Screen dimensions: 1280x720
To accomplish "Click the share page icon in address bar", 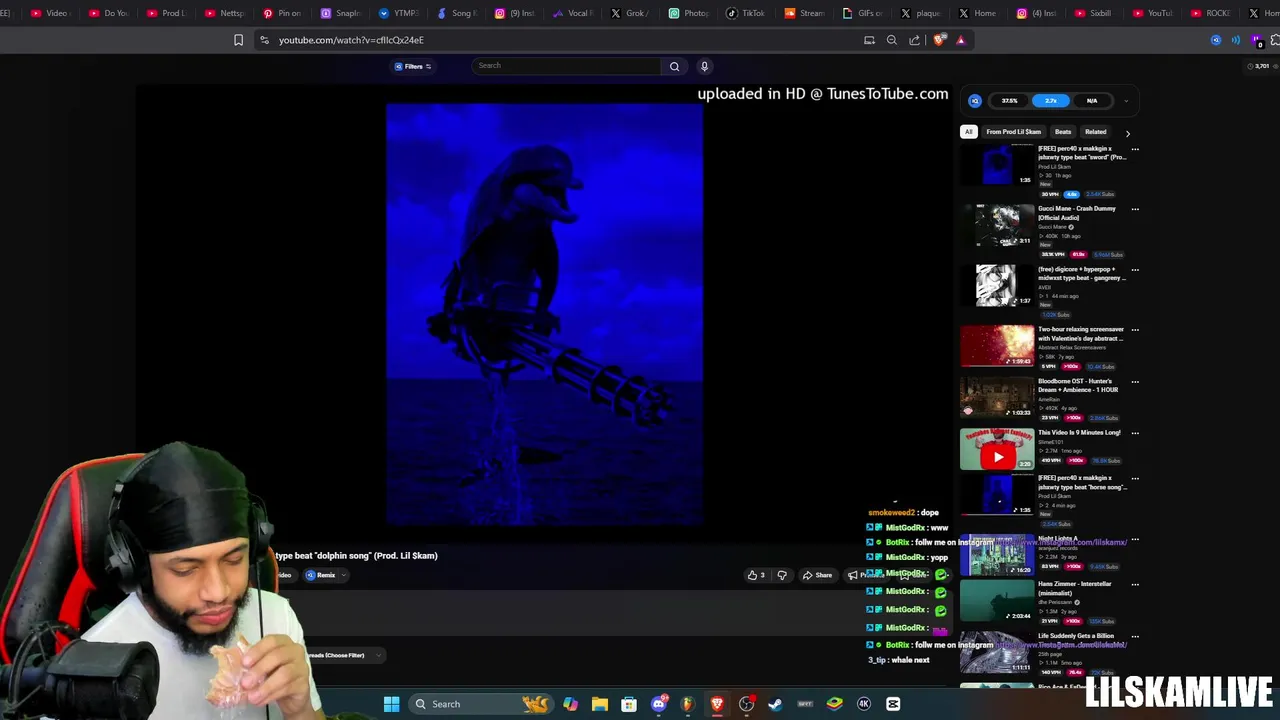I will [914, 40].
